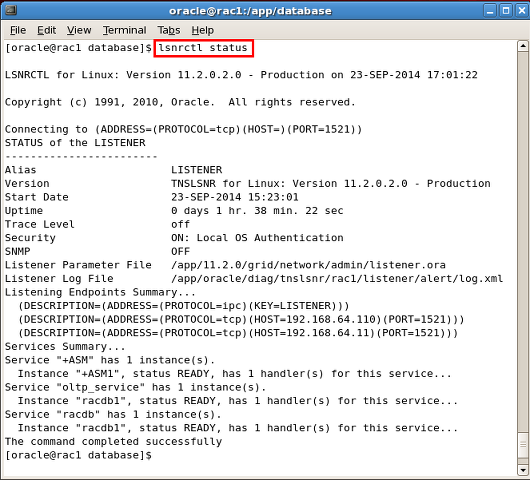Click the endpoint line with HOST=192.168.64.110
This screenshot has height=480, width=530.
(241, 319)
